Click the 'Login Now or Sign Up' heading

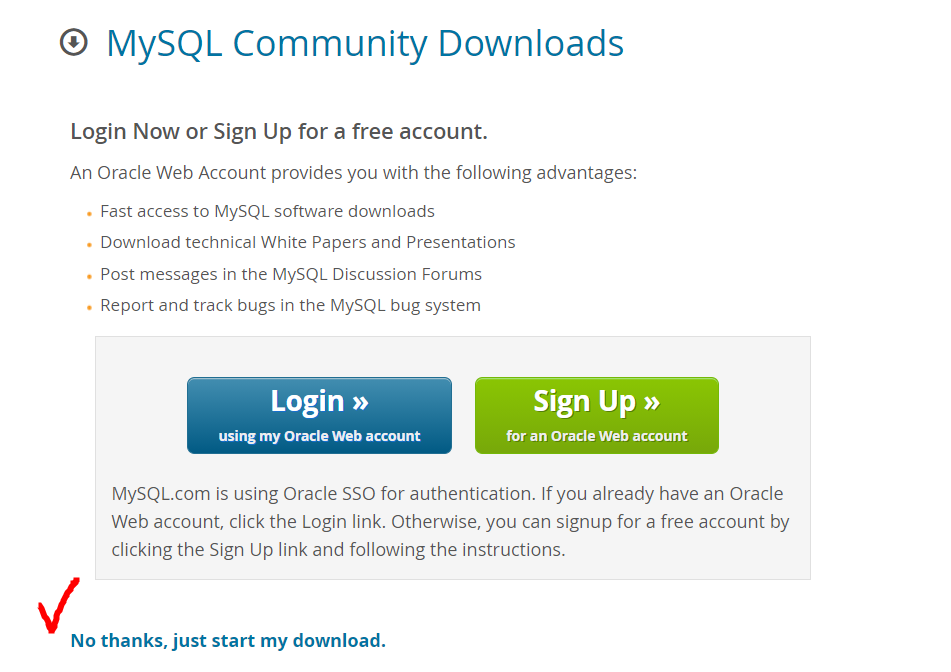click(x=279, y=132)
